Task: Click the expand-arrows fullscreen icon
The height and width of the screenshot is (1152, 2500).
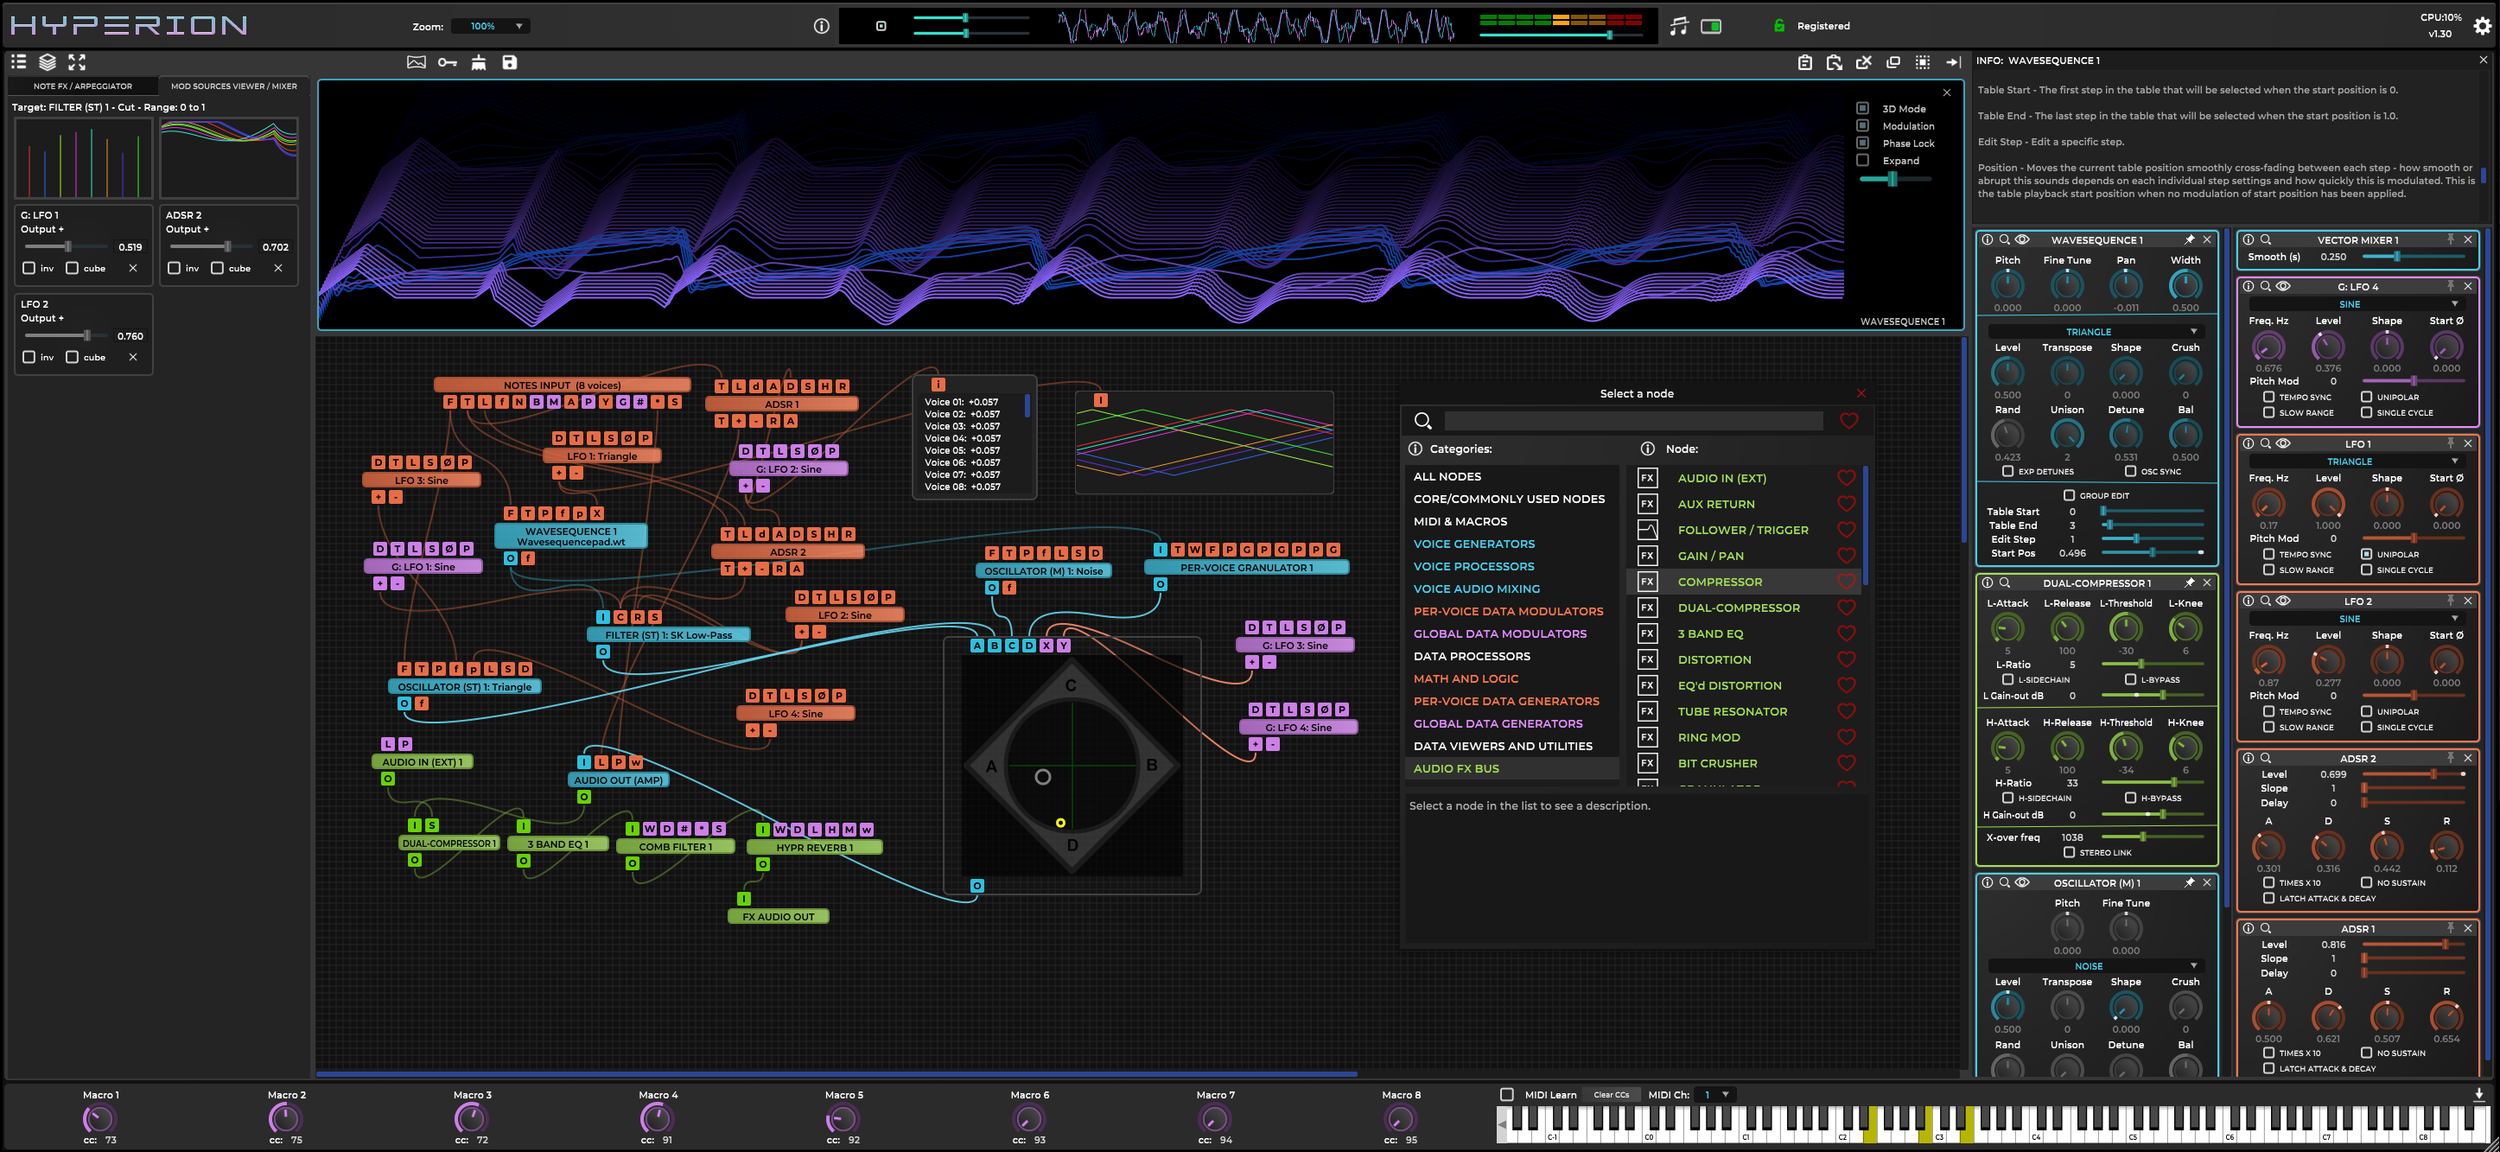Action: pyautogui.click(x=77, y=62)
